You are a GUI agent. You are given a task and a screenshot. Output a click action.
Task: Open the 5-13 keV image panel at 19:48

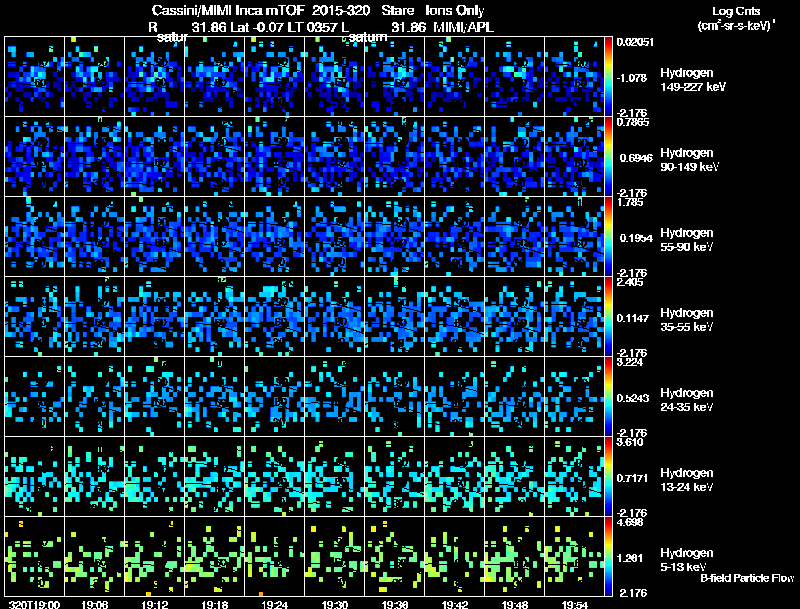514,557
